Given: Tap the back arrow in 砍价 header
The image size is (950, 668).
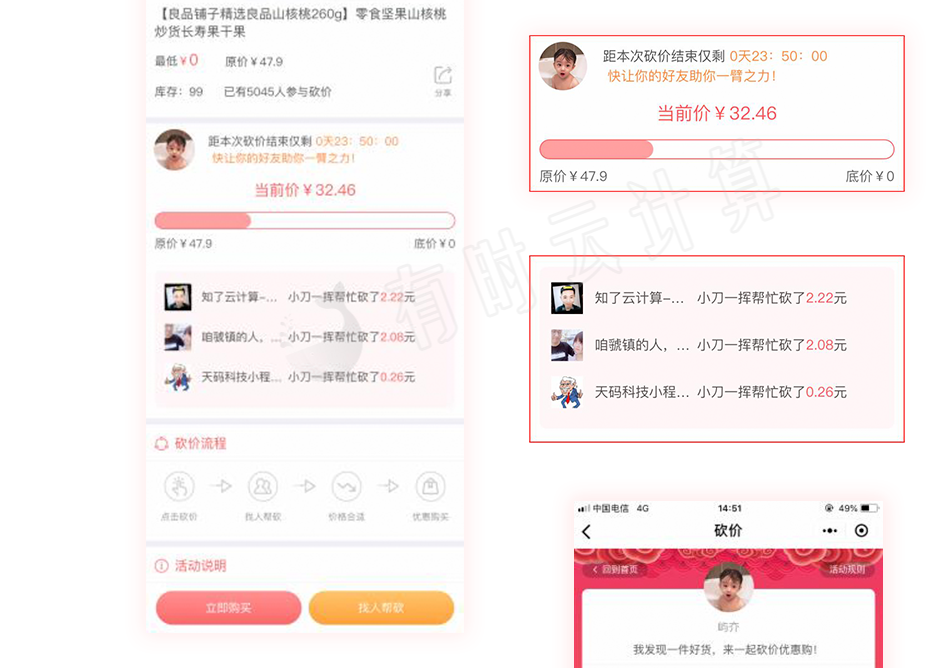Looking at the screenshot, I should (x=586, y=532).
